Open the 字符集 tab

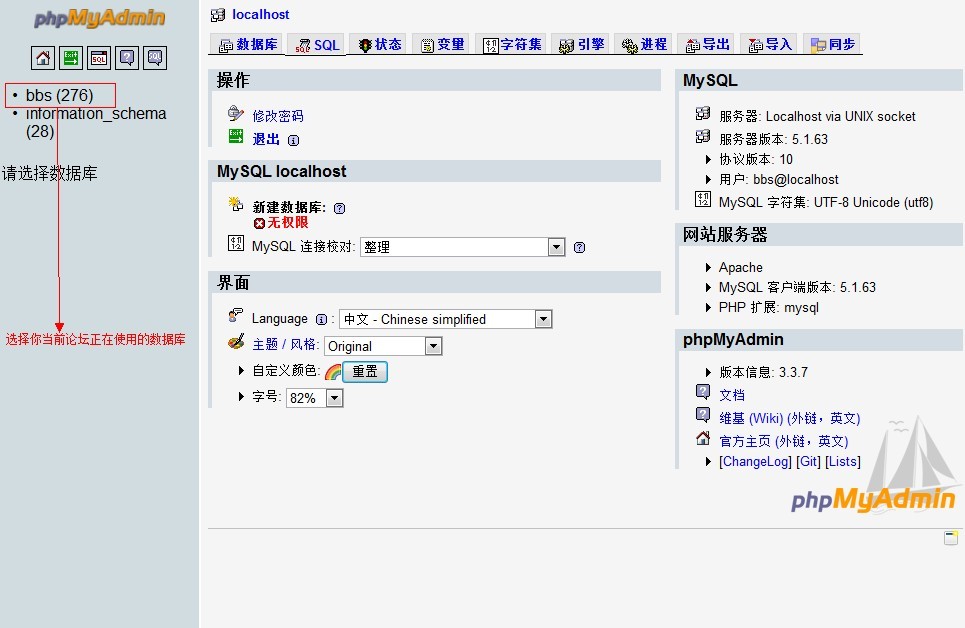click(x=512, y=44)
